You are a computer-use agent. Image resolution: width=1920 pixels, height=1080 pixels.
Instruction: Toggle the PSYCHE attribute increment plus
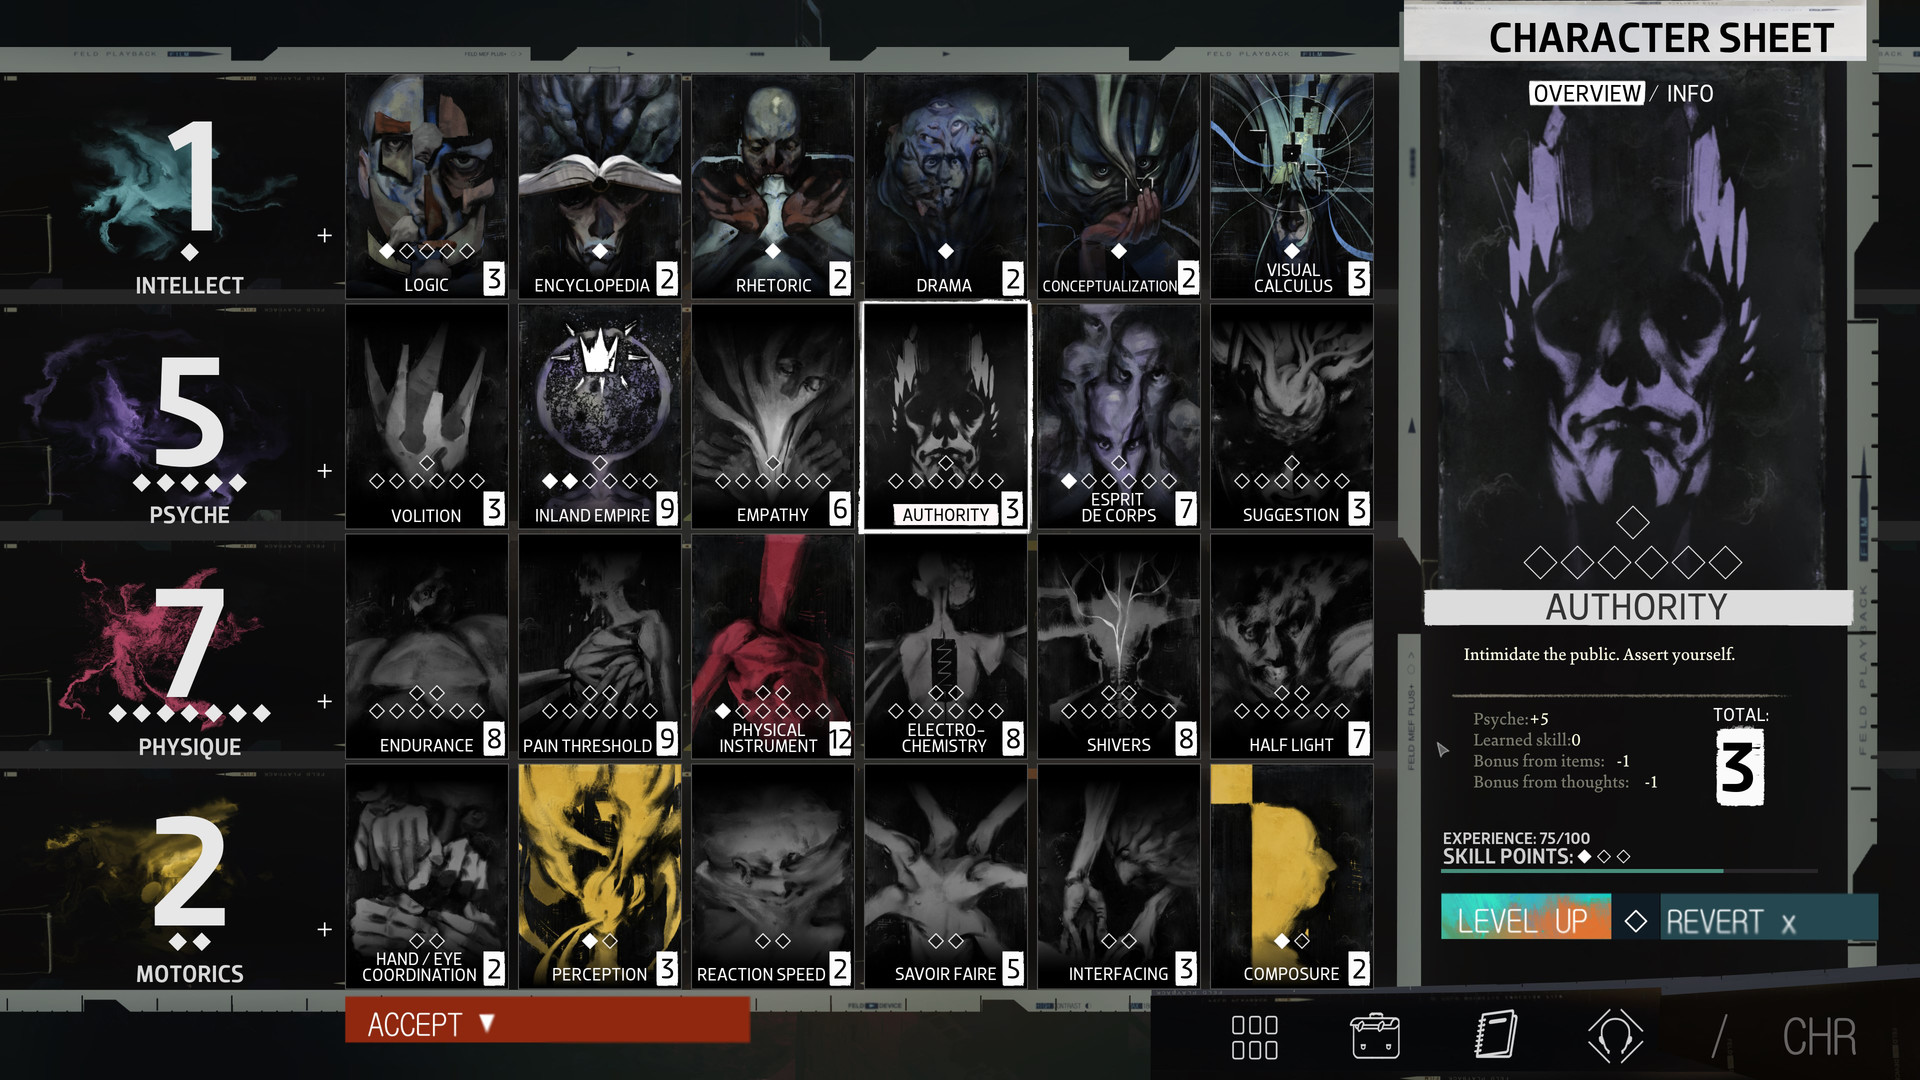(326, 471)
